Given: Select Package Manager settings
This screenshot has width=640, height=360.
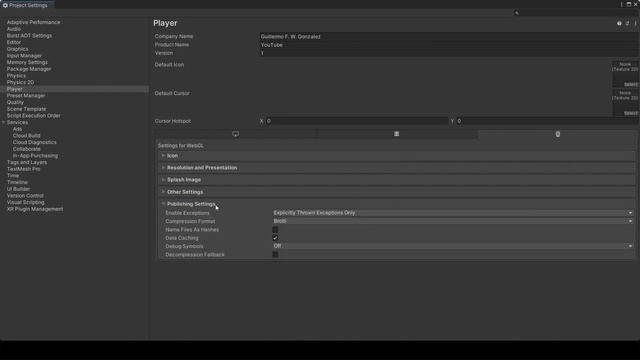Looking at the screenshot, I should click(x=29, y=69).
